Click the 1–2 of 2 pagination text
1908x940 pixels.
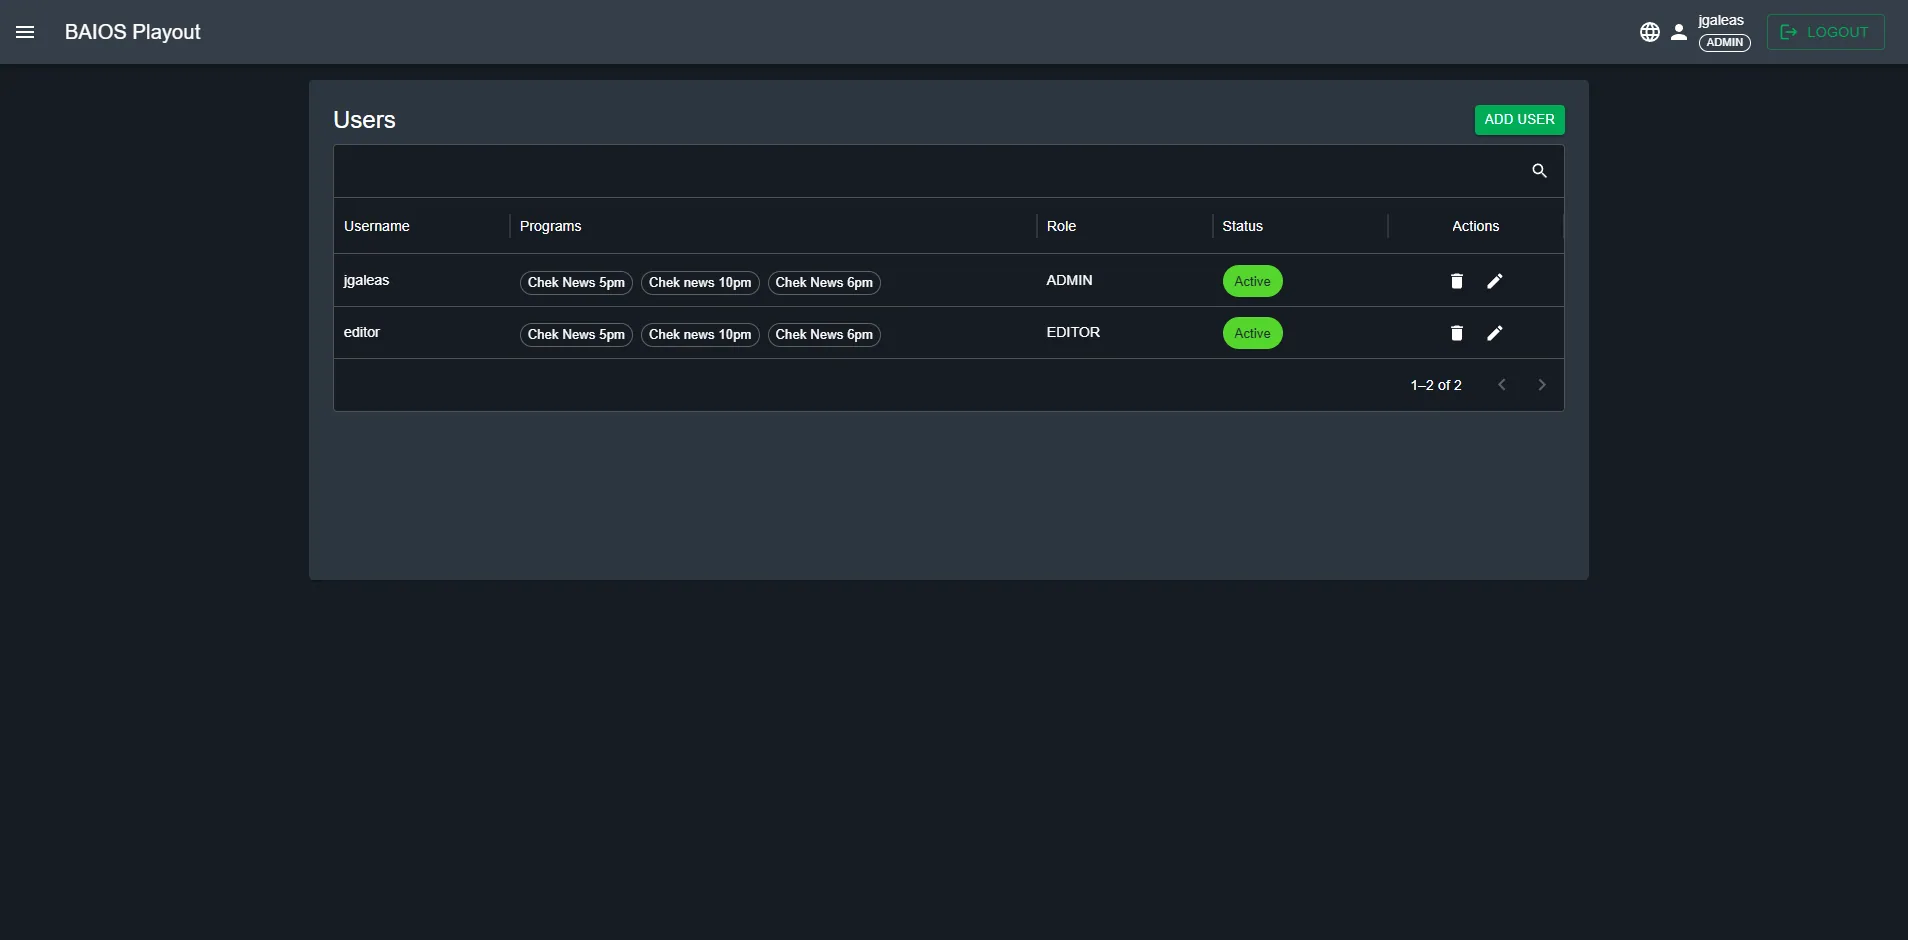(1436, 385)
